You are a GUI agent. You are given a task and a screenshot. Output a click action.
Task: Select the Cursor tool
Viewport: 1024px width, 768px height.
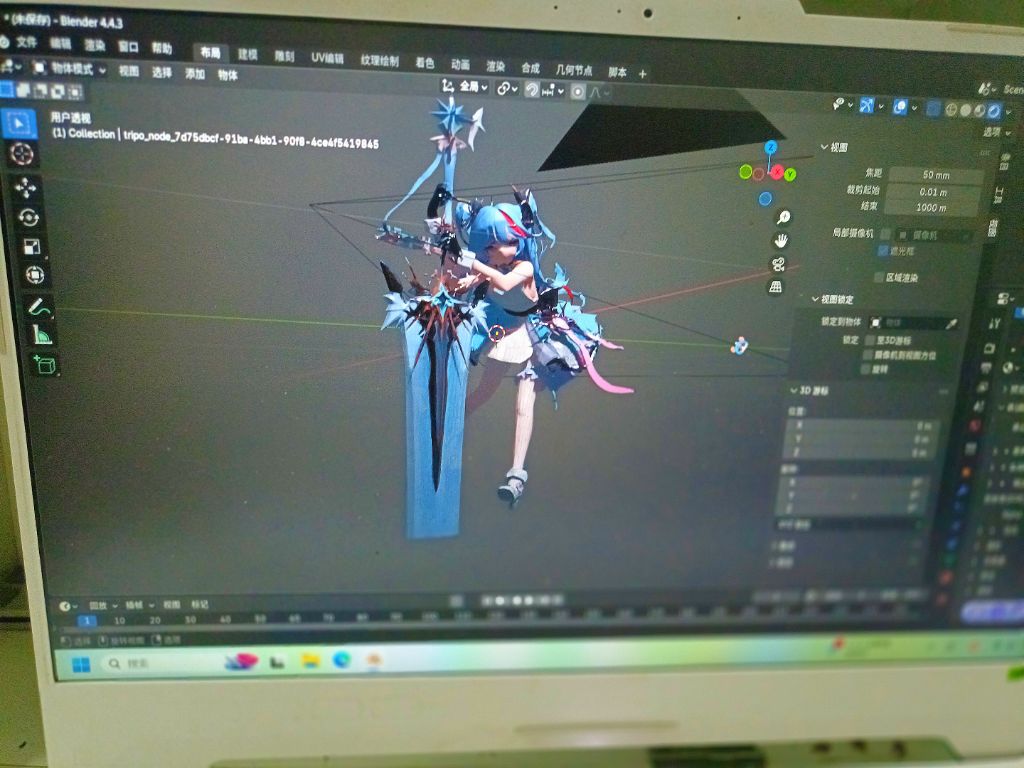[x=22, y=153]
